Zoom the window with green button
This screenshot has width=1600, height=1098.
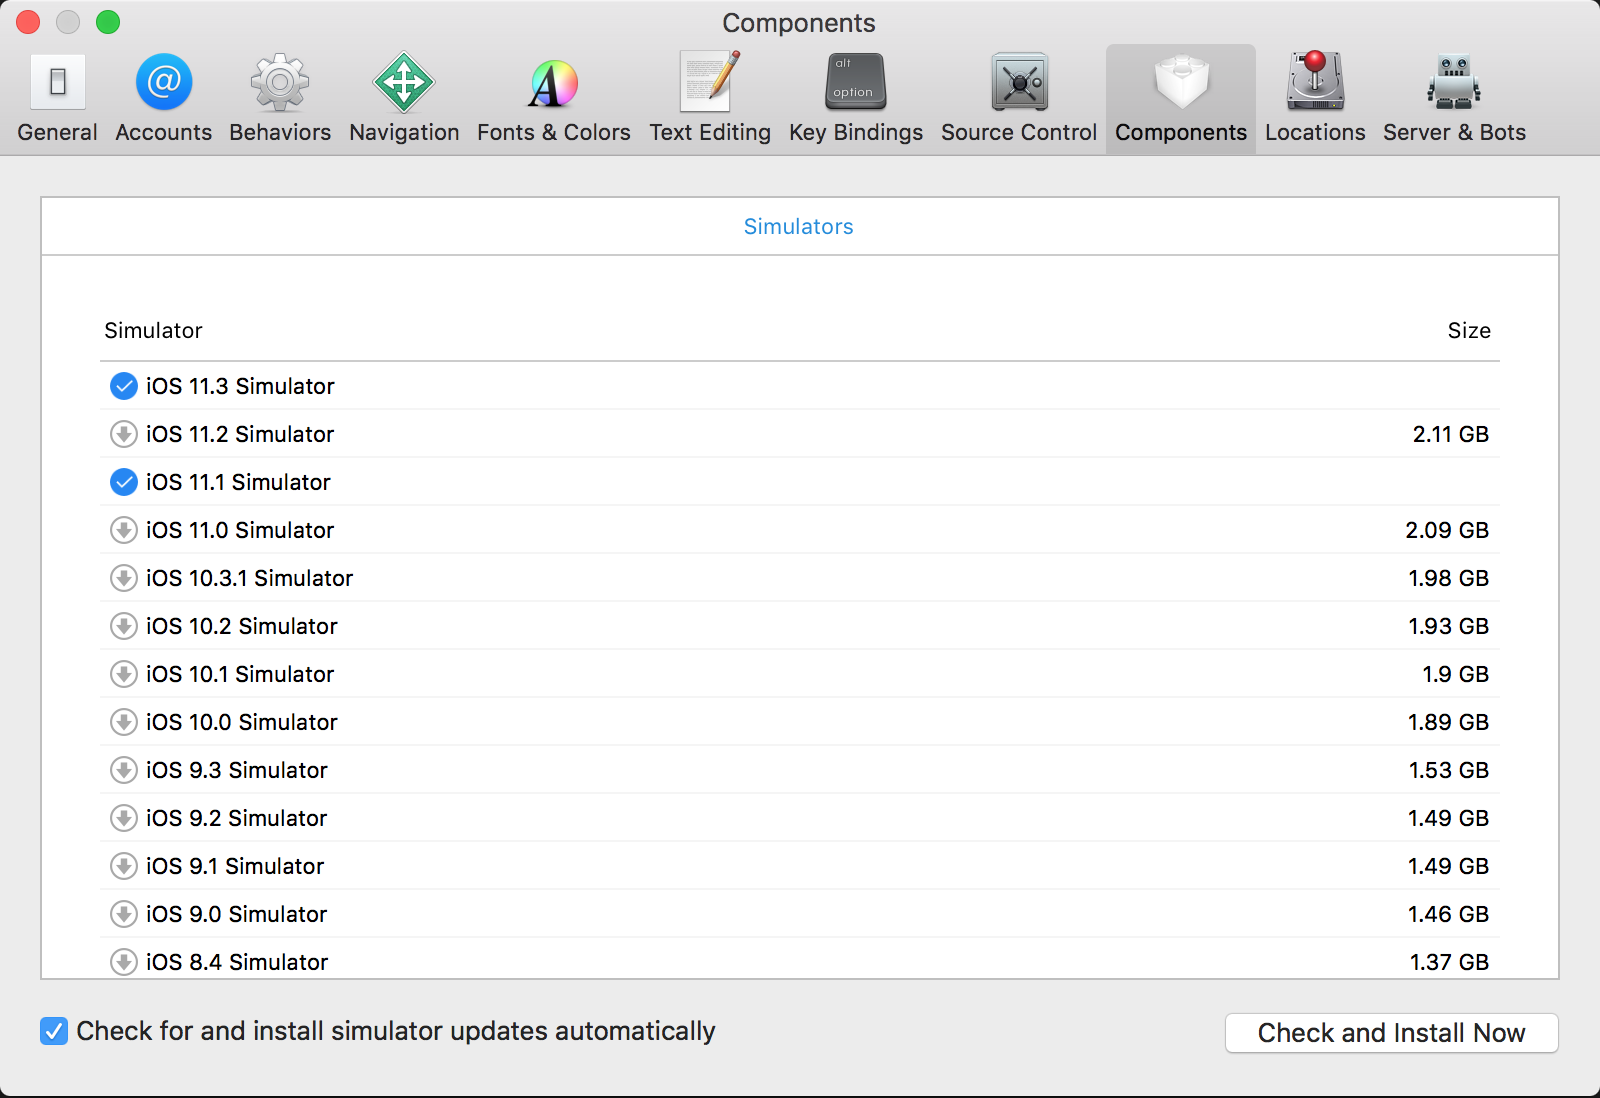pyautogui.click(x=108, y=22)
